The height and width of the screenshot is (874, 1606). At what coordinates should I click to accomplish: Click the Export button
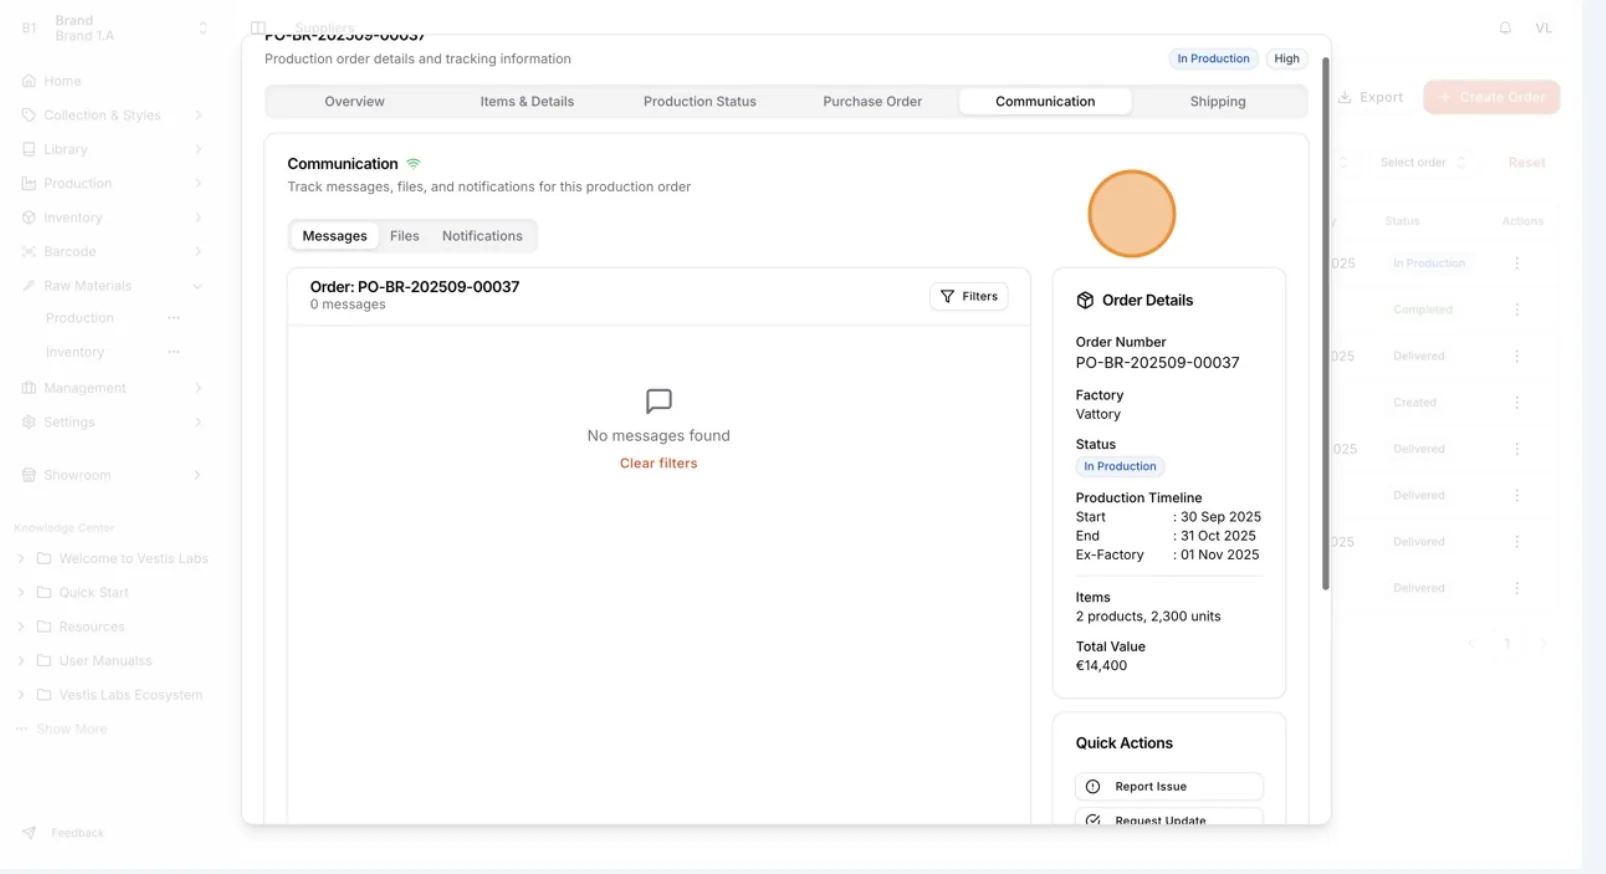[1370, 97]
